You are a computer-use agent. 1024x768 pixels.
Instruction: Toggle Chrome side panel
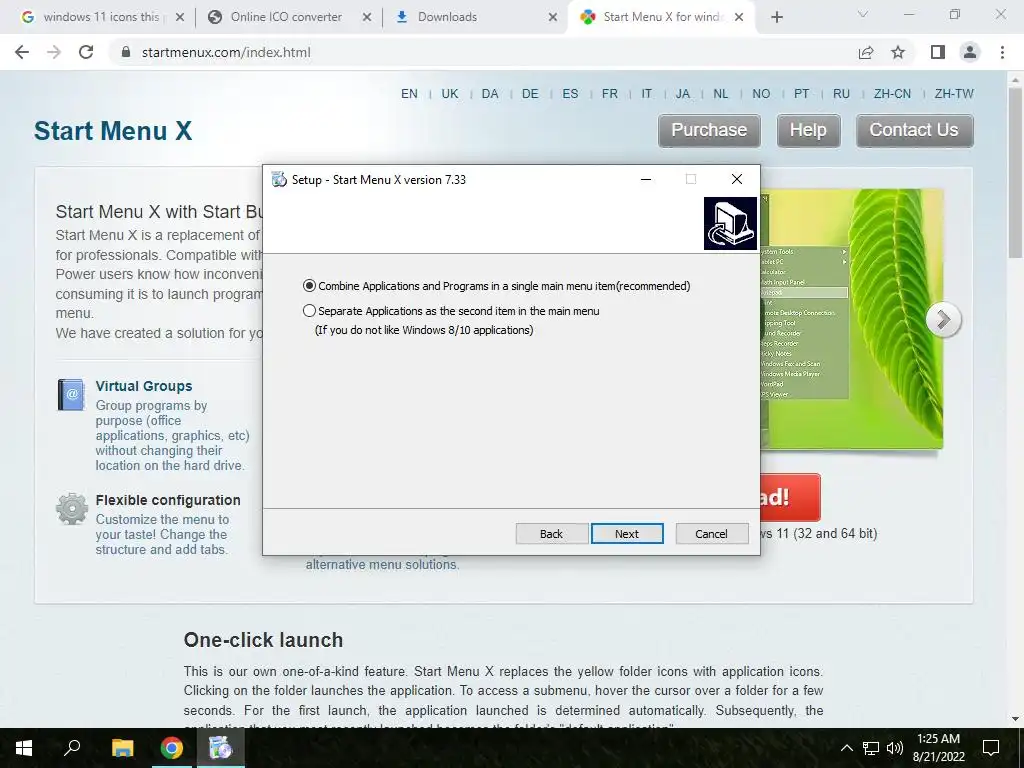[x=938, y=52]
